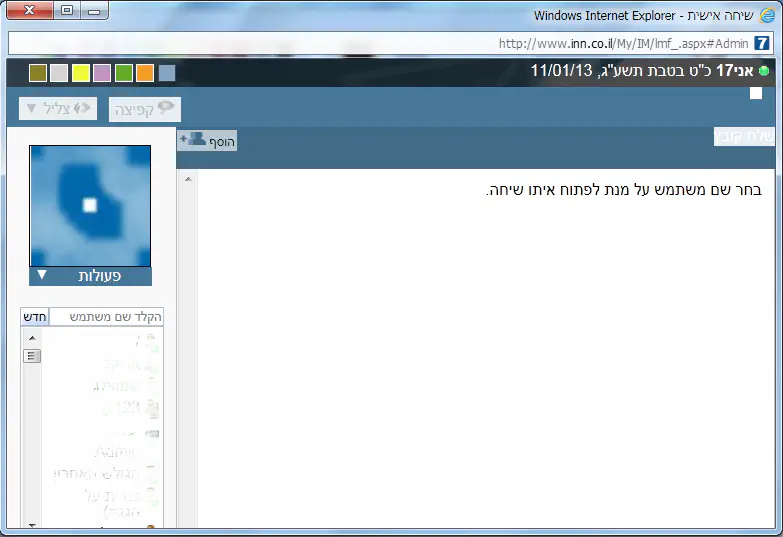The width and height of the screenshot is (783, 537).
Task: Expand the פעולות actions menu
Action: [x=90, y=276]
